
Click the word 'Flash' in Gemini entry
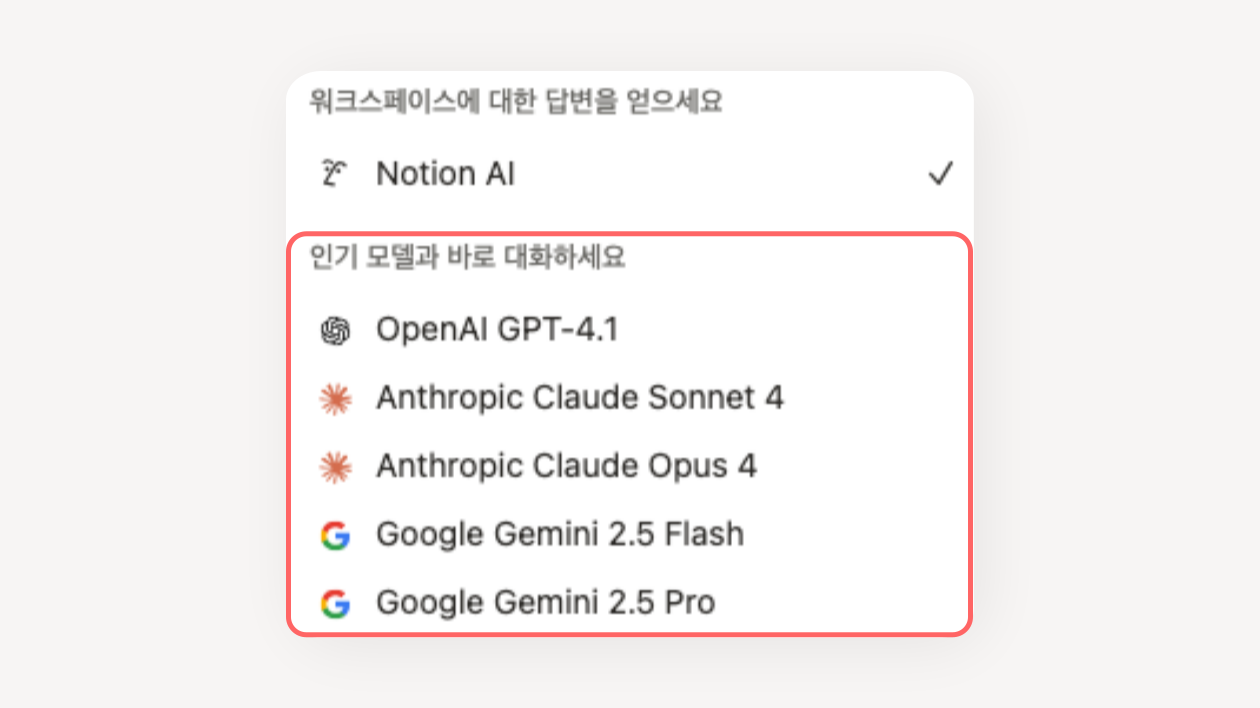[703, 534]
